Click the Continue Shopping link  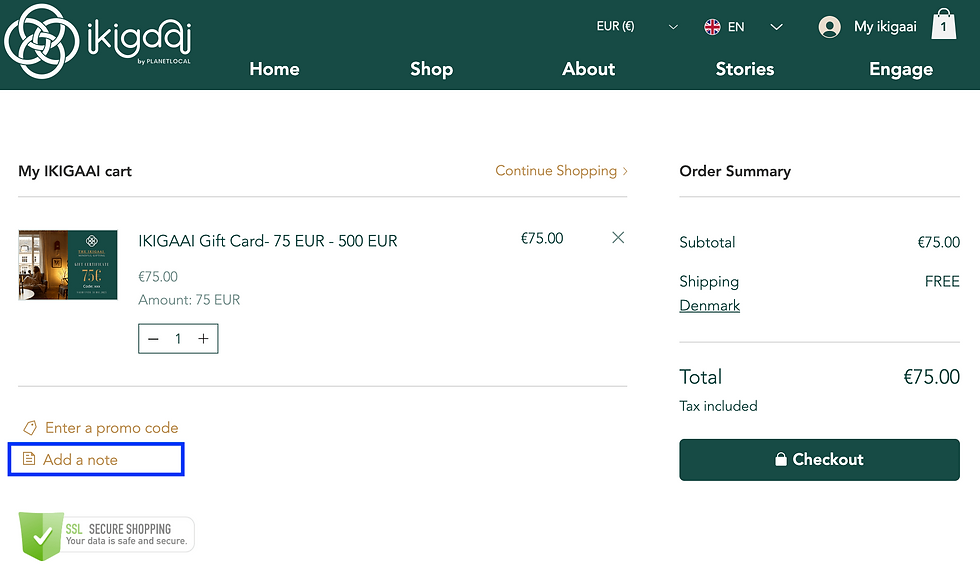tap(561, 171)
